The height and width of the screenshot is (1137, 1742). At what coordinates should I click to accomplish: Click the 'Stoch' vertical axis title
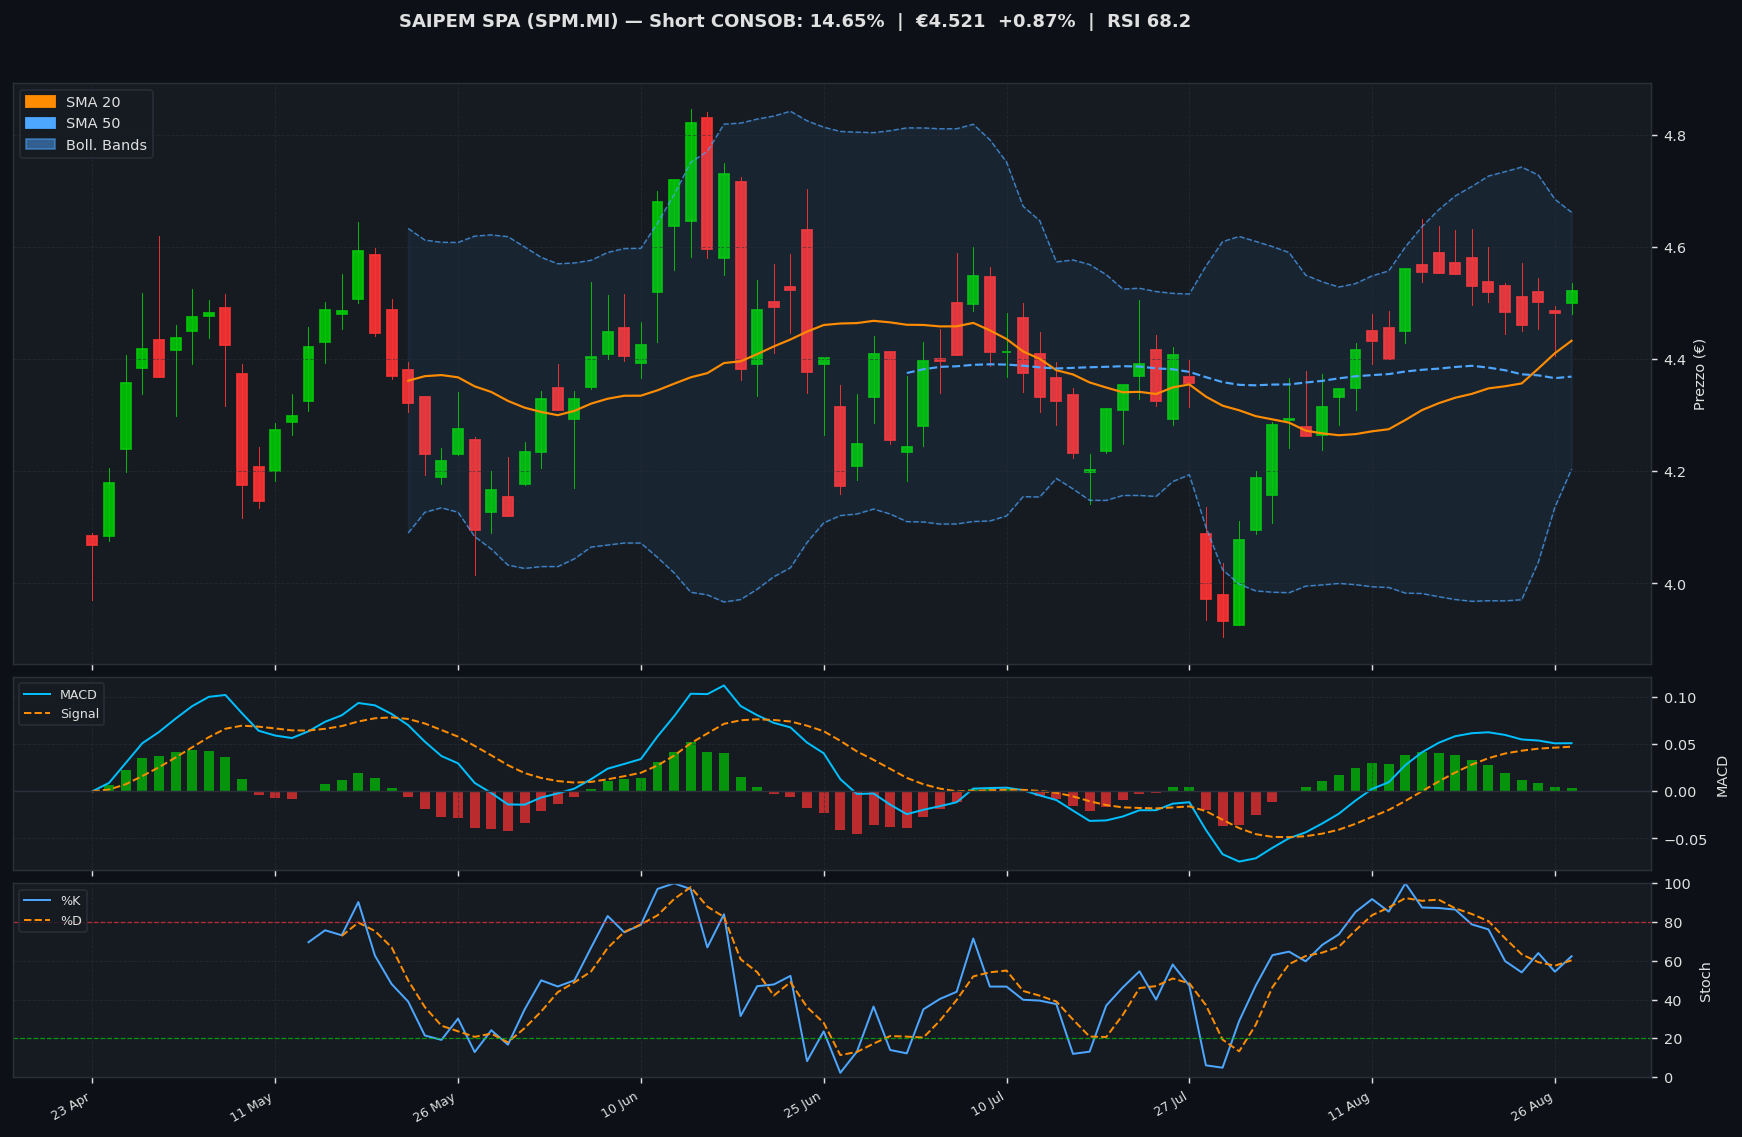coord(1706,982)
